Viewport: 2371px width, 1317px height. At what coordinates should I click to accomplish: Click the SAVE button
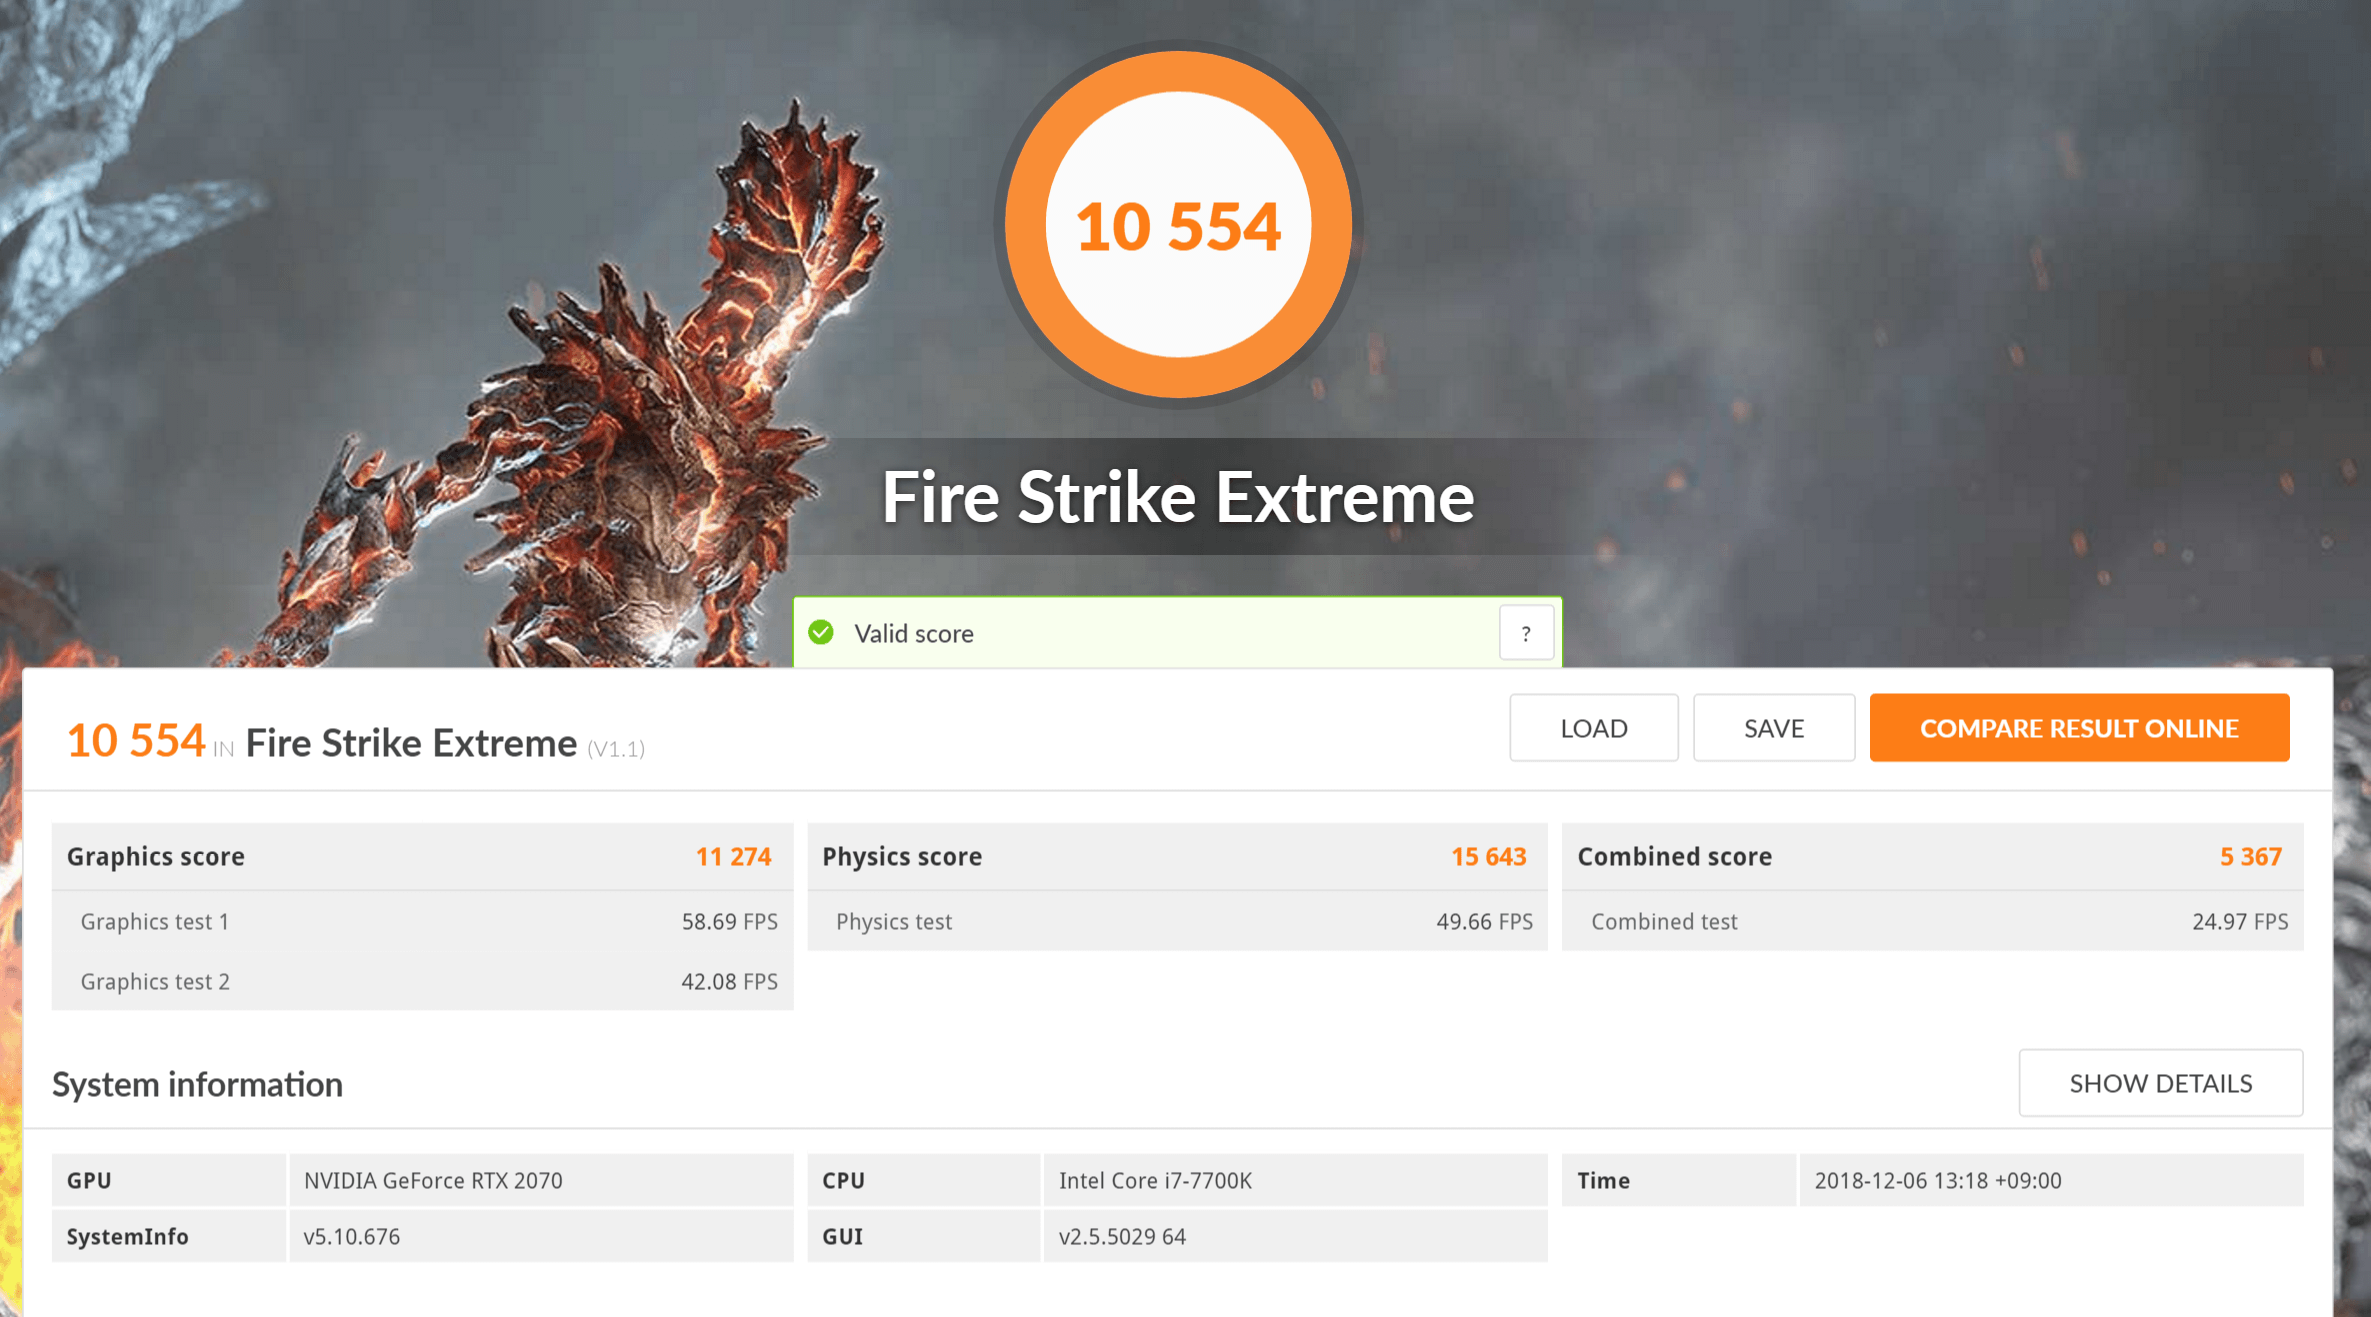pos(1774,728)
